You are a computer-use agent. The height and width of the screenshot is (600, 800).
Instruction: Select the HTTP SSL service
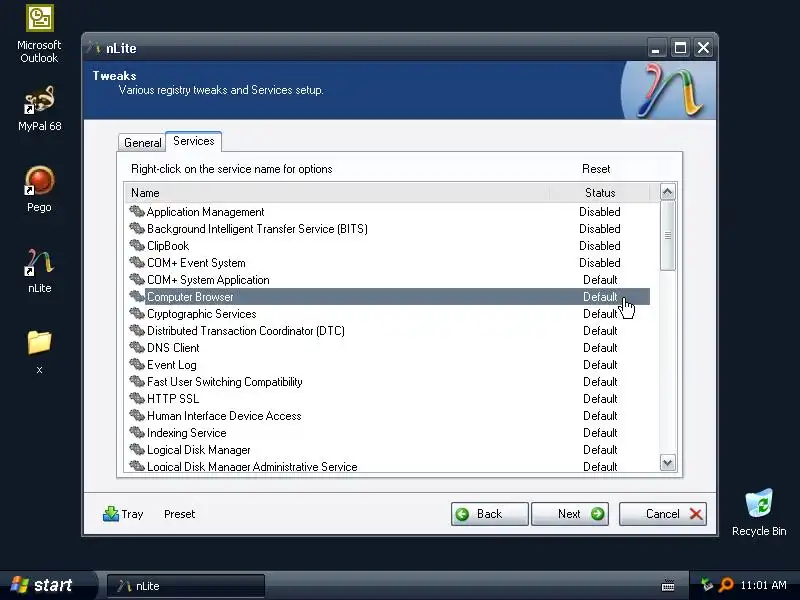pos(389,398)
